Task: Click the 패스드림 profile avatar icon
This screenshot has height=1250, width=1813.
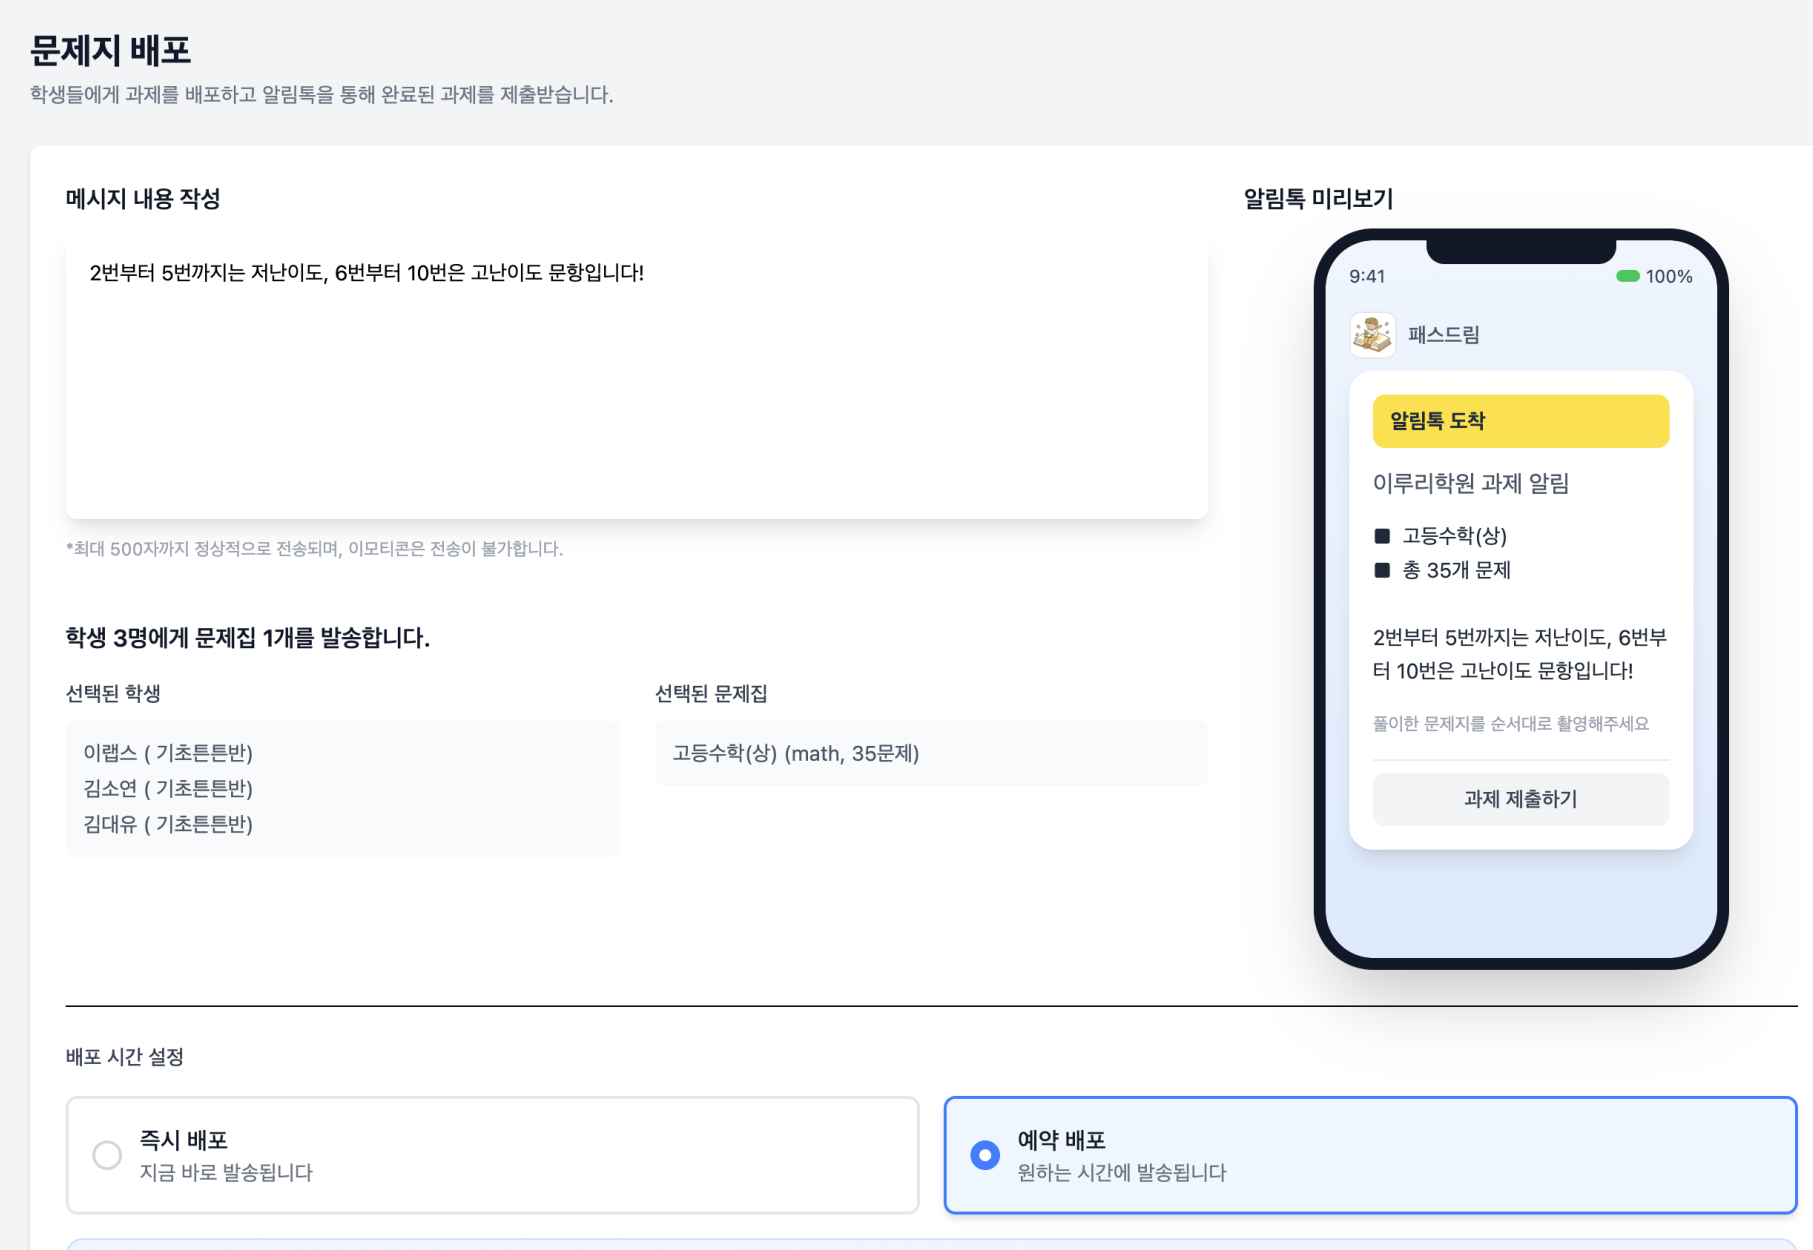Action: click(1373, 335)
